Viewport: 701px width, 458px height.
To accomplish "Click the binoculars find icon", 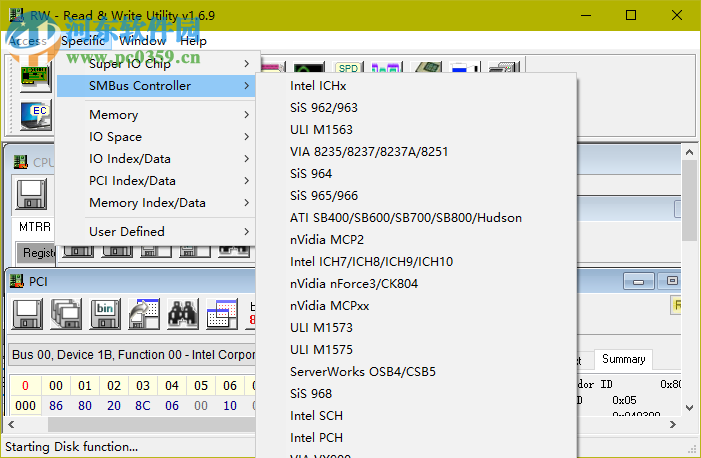I will coord(182,314).
